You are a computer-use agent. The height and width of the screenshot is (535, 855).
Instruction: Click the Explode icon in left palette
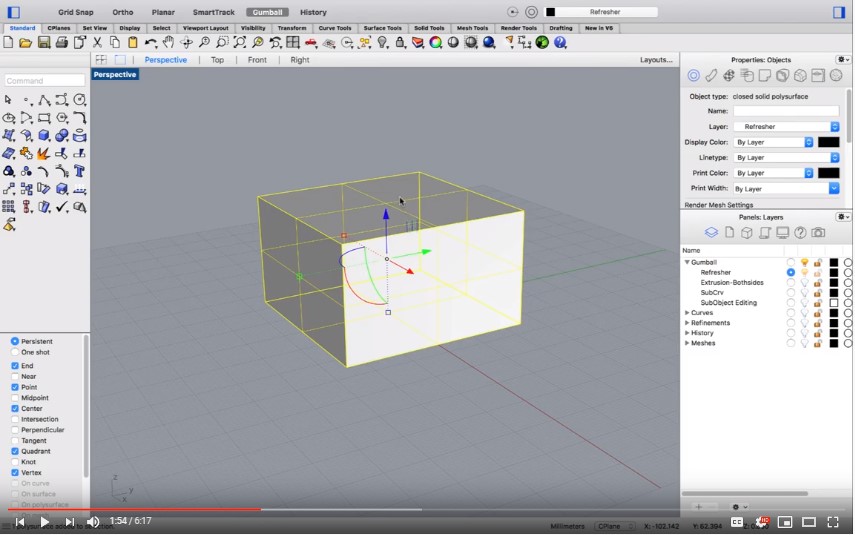[x=44, y=154]
